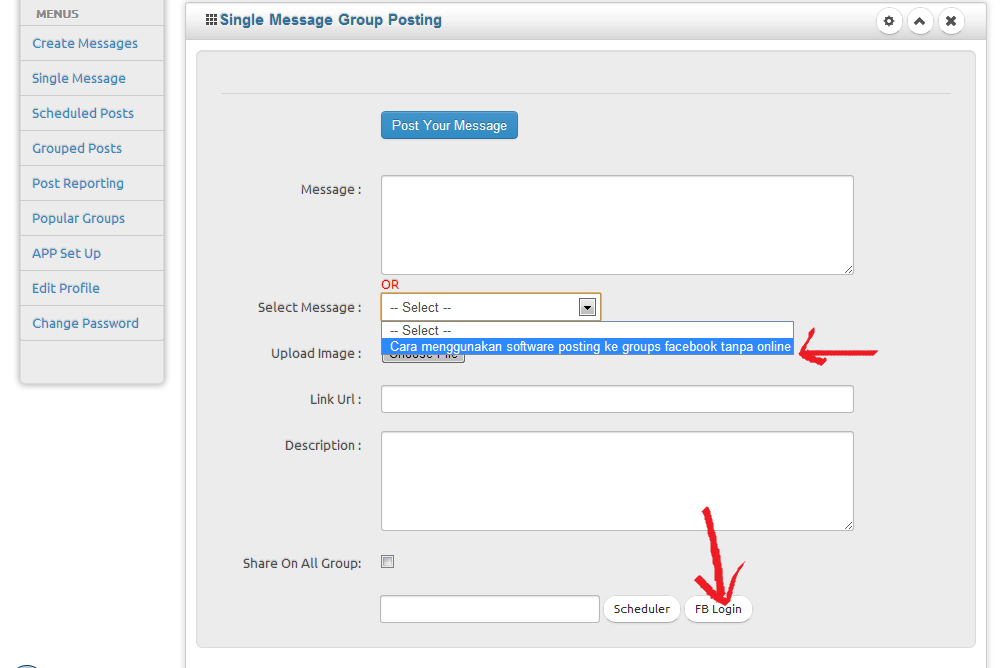Tick the Share On All Group checkbox

388,562
